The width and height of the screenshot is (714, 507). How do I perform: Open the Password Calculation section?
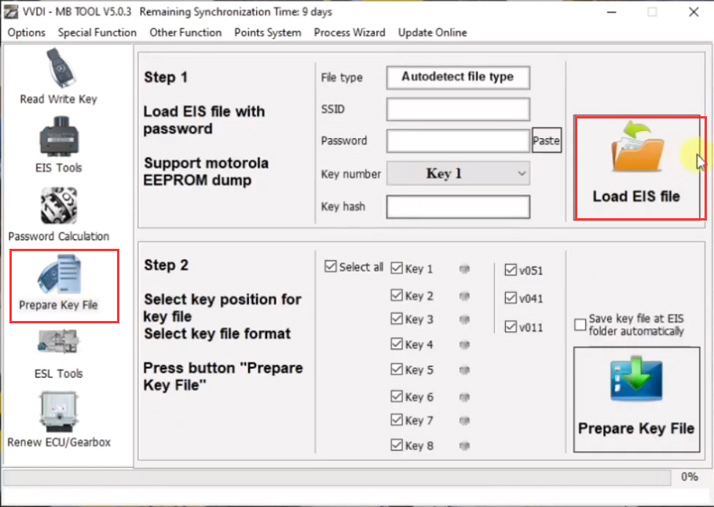pos(59,215)
